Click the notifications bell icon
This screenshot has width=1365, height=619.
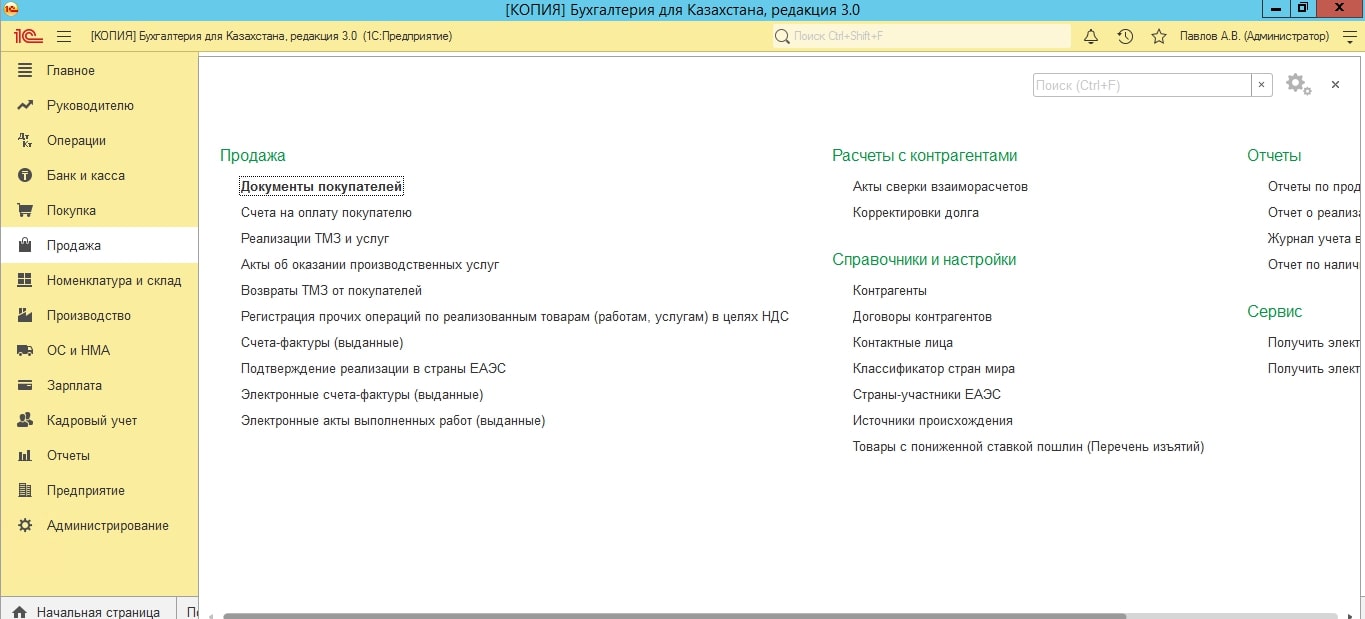pos(1091,36)
